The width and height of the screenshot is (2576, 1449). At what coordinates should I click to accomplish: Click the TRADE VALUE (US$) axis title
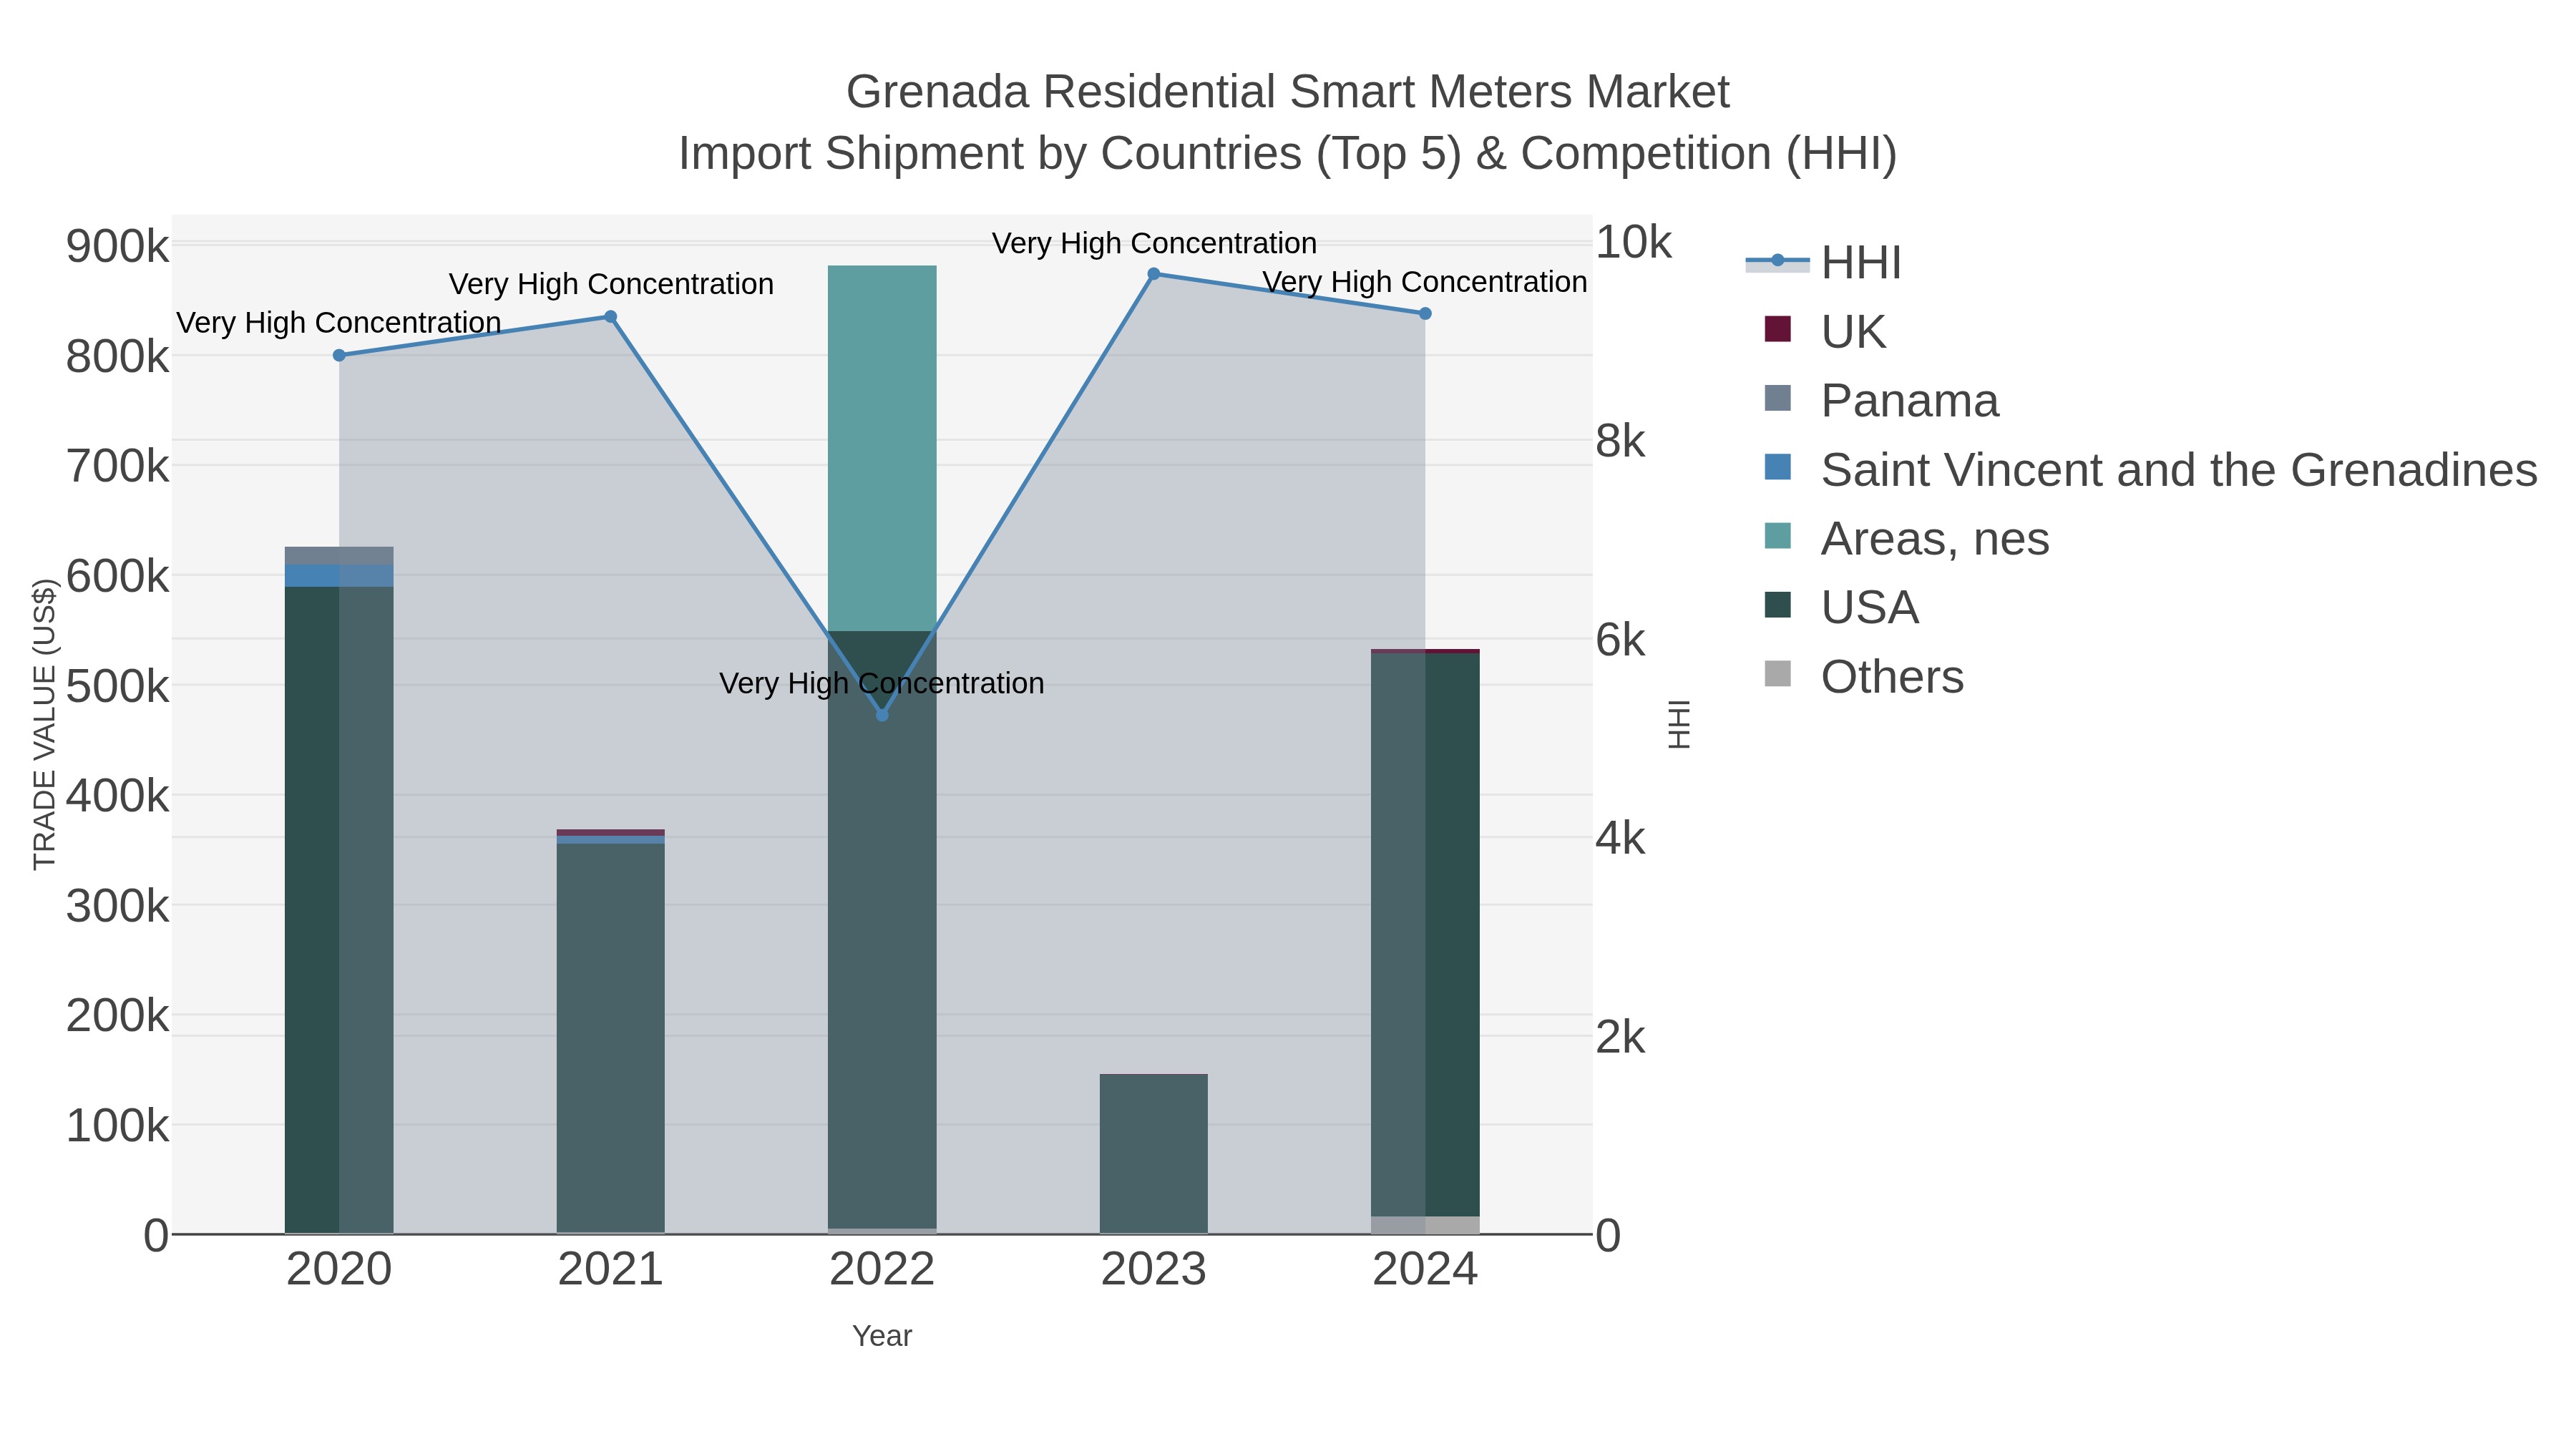click(45, 724)
